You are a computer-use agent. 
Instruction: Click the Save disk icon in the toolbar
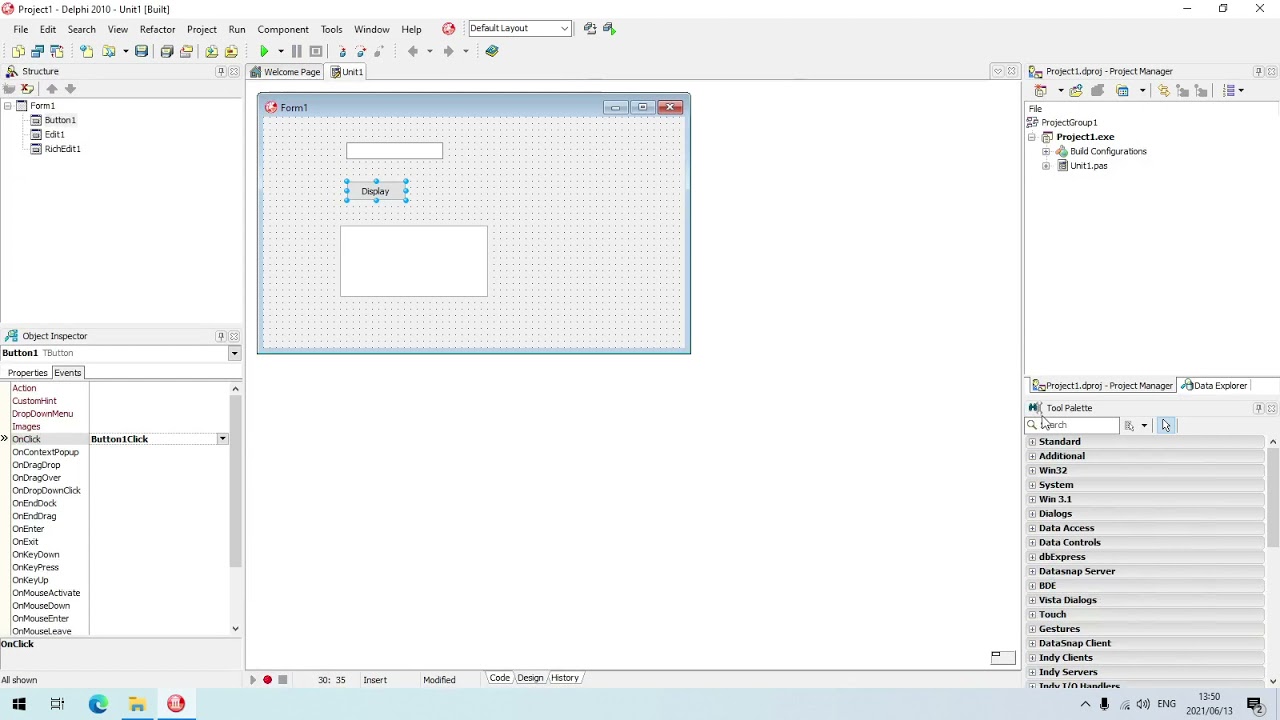pyautogui.click(x=141, y=51)
